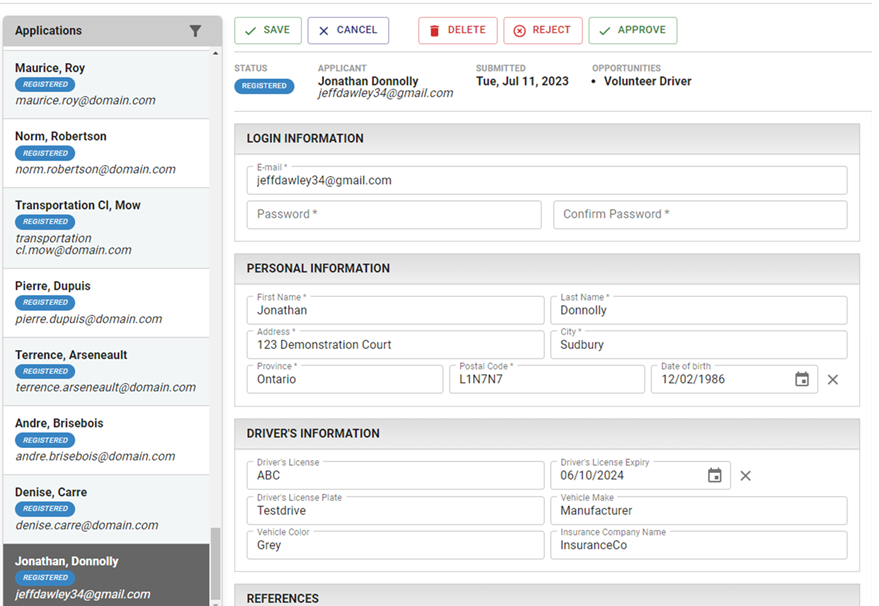The height and width of the screenshot is (606, 879).
Task: Delete this application
Action: (x=457, y=30)
